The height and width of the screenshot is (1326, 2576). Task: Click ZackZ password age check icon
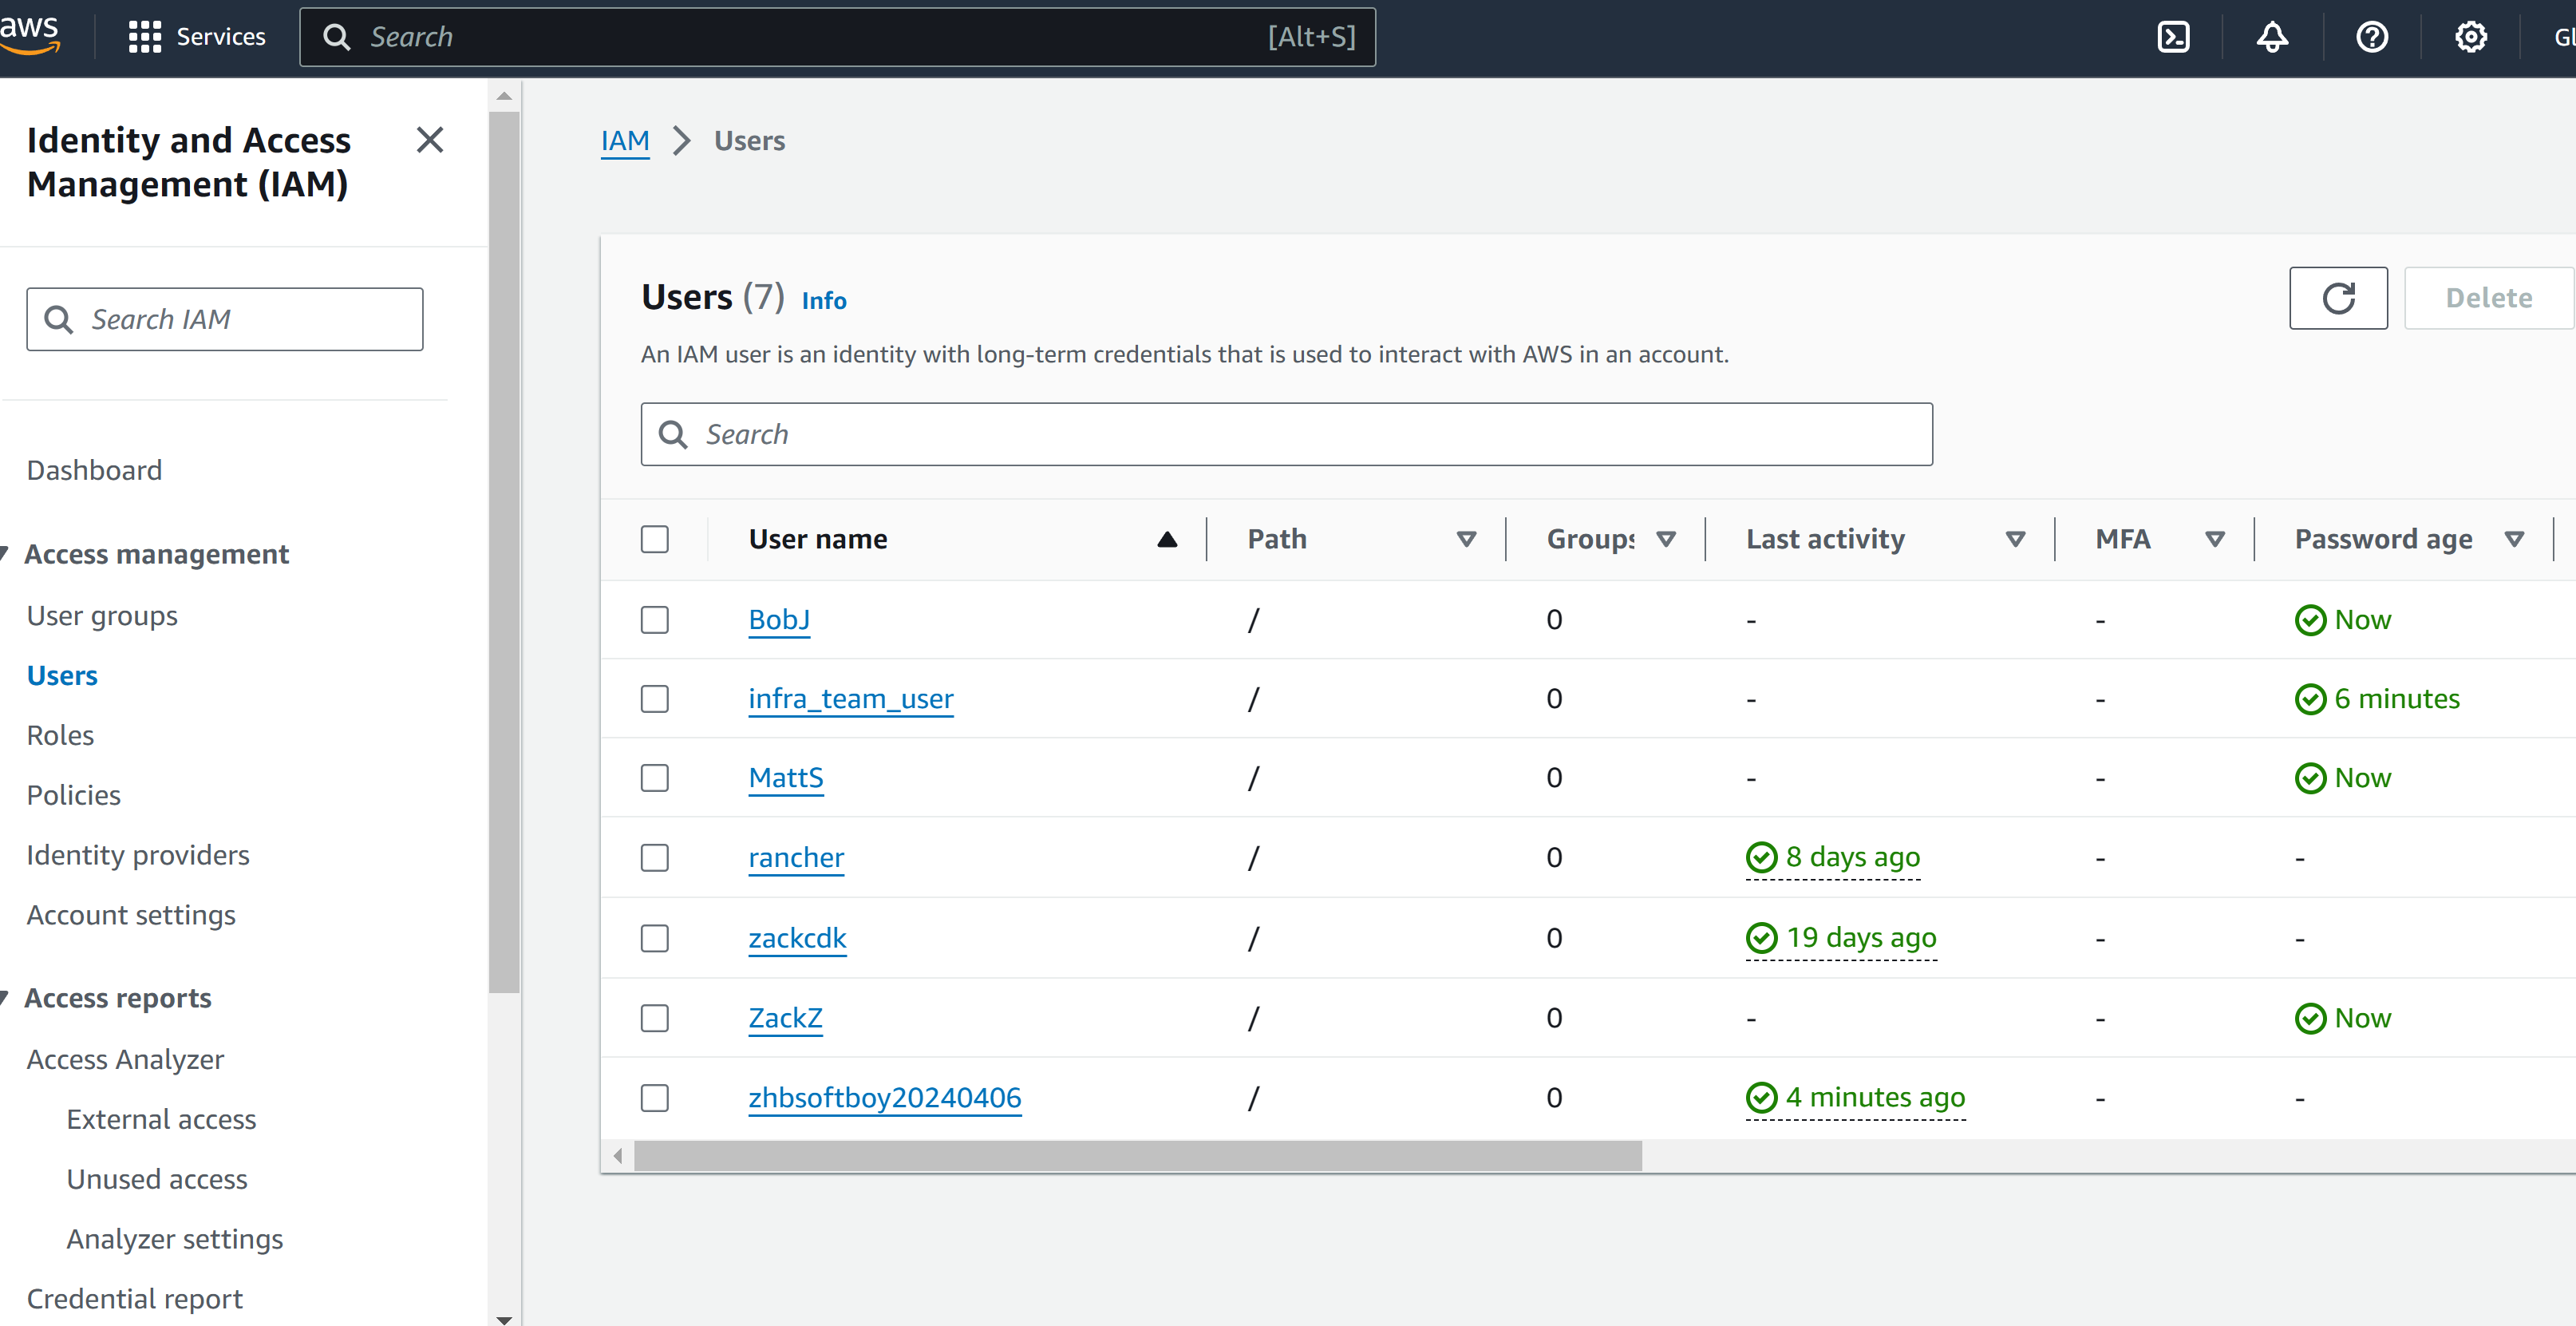[2310, 1018]
